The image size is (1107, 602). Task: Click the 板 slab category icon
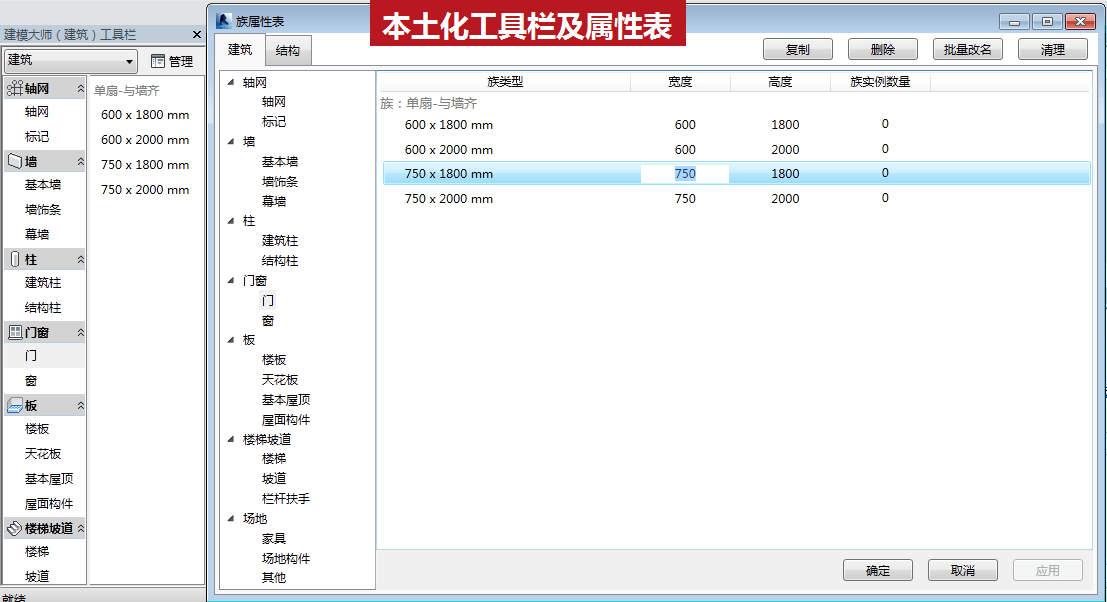pos(14,406)
